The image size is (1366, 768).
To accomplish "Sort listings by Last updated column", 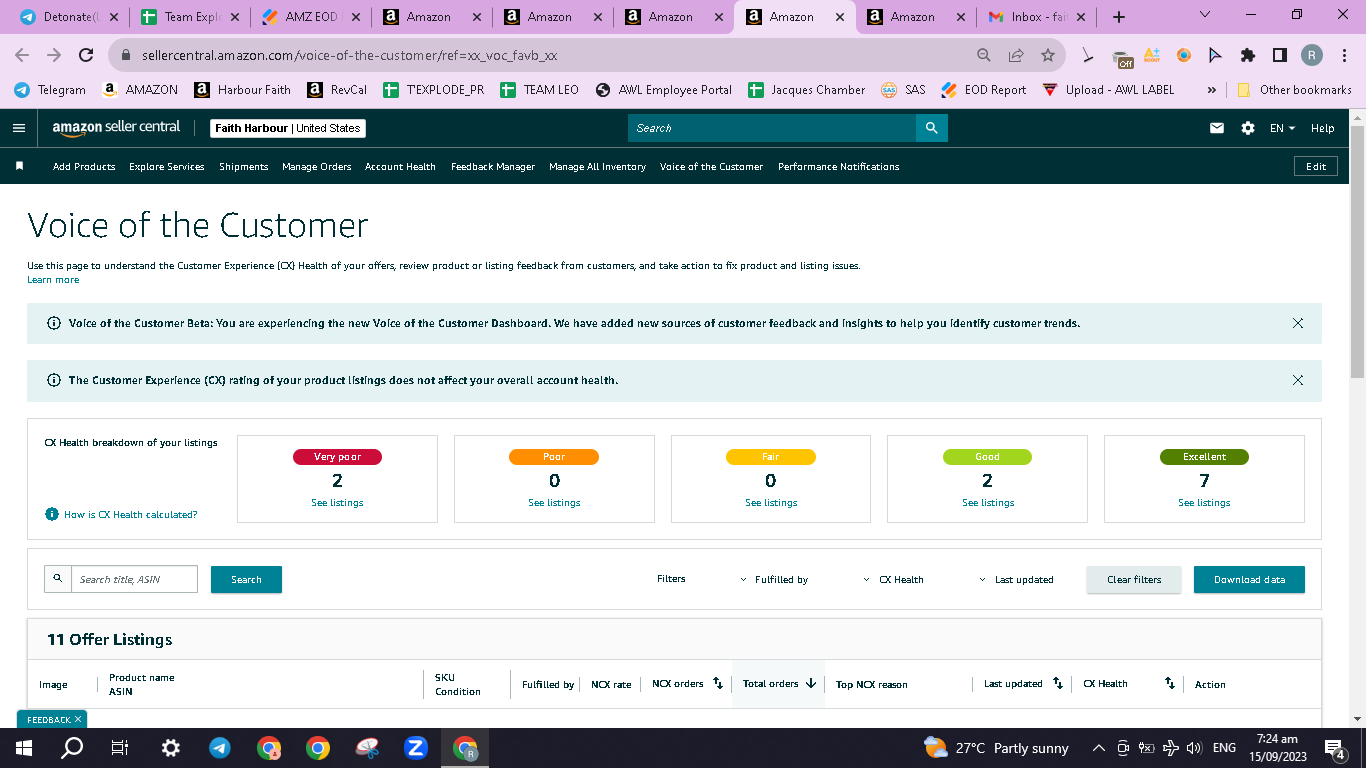I will (x=1058, y=683).
